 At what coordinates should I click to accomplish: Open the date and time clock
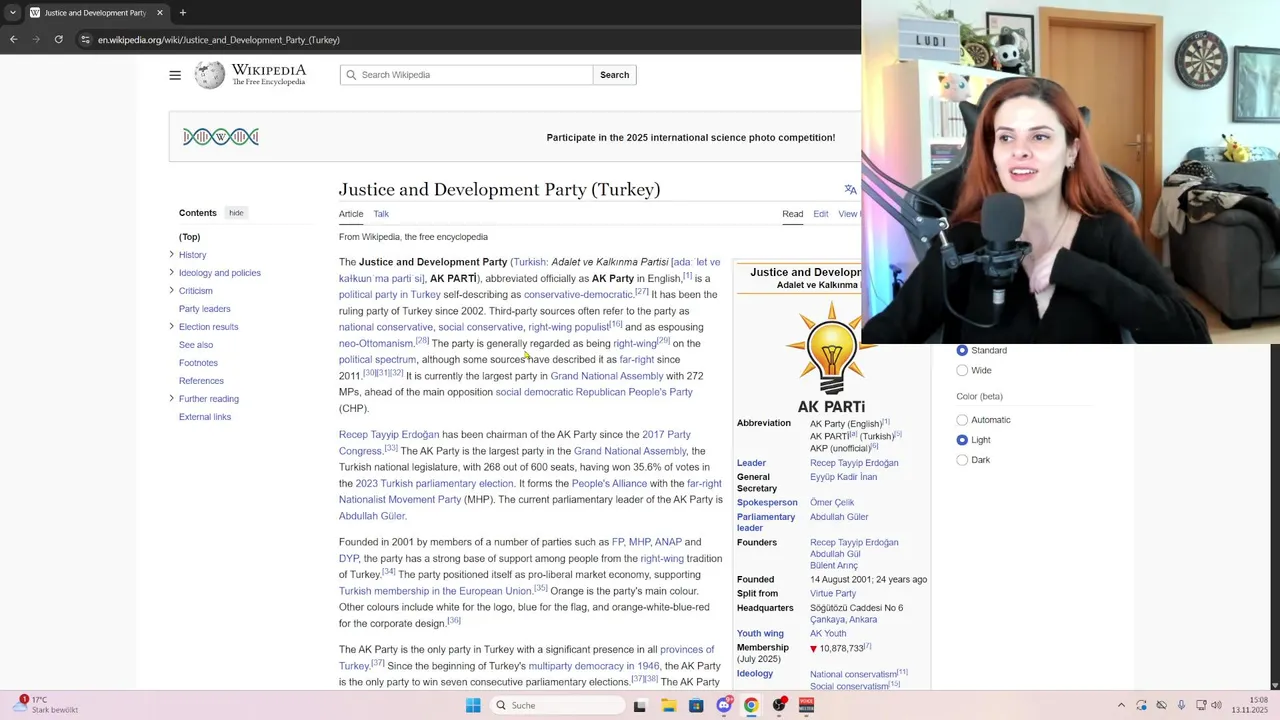[1250, 705]
